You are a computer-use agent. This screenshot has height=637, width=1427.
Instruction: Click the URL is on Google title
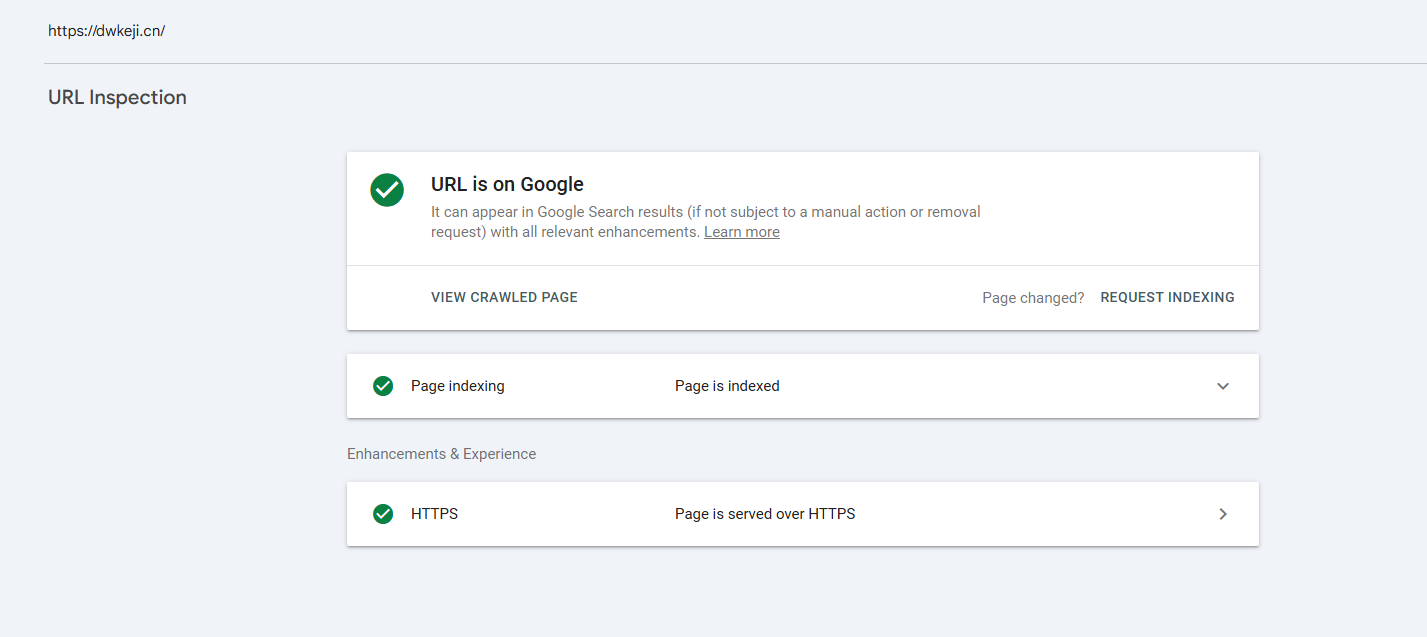[507, 184]
